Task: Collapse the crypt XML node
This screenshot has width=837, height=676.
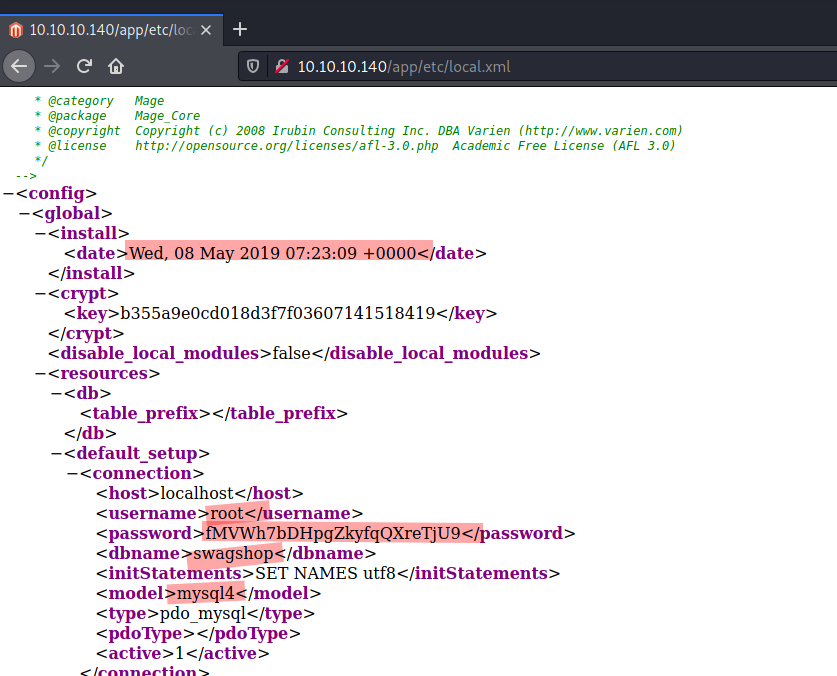Action: (x=41, y=294)
